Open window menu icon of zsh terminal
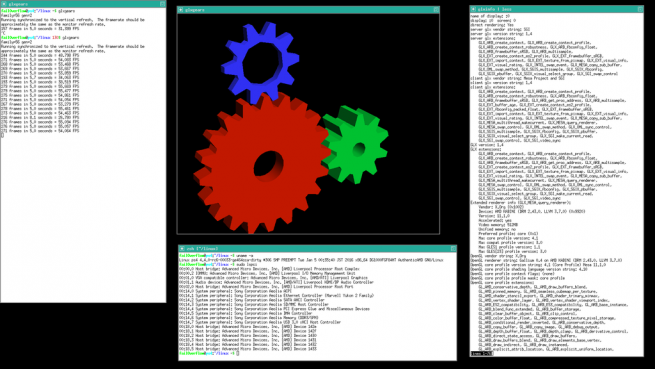This screenshot has width=655, height=369. [182, 248]
